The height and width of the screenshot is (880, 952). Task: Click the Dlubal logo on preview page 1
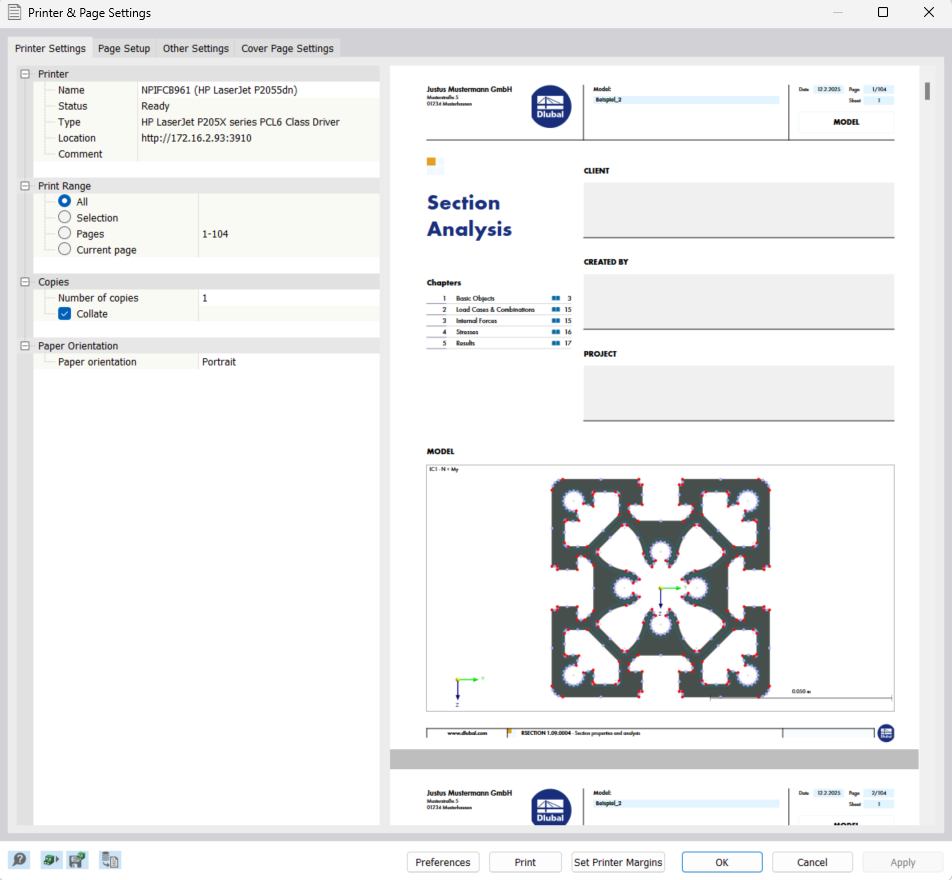551,106
